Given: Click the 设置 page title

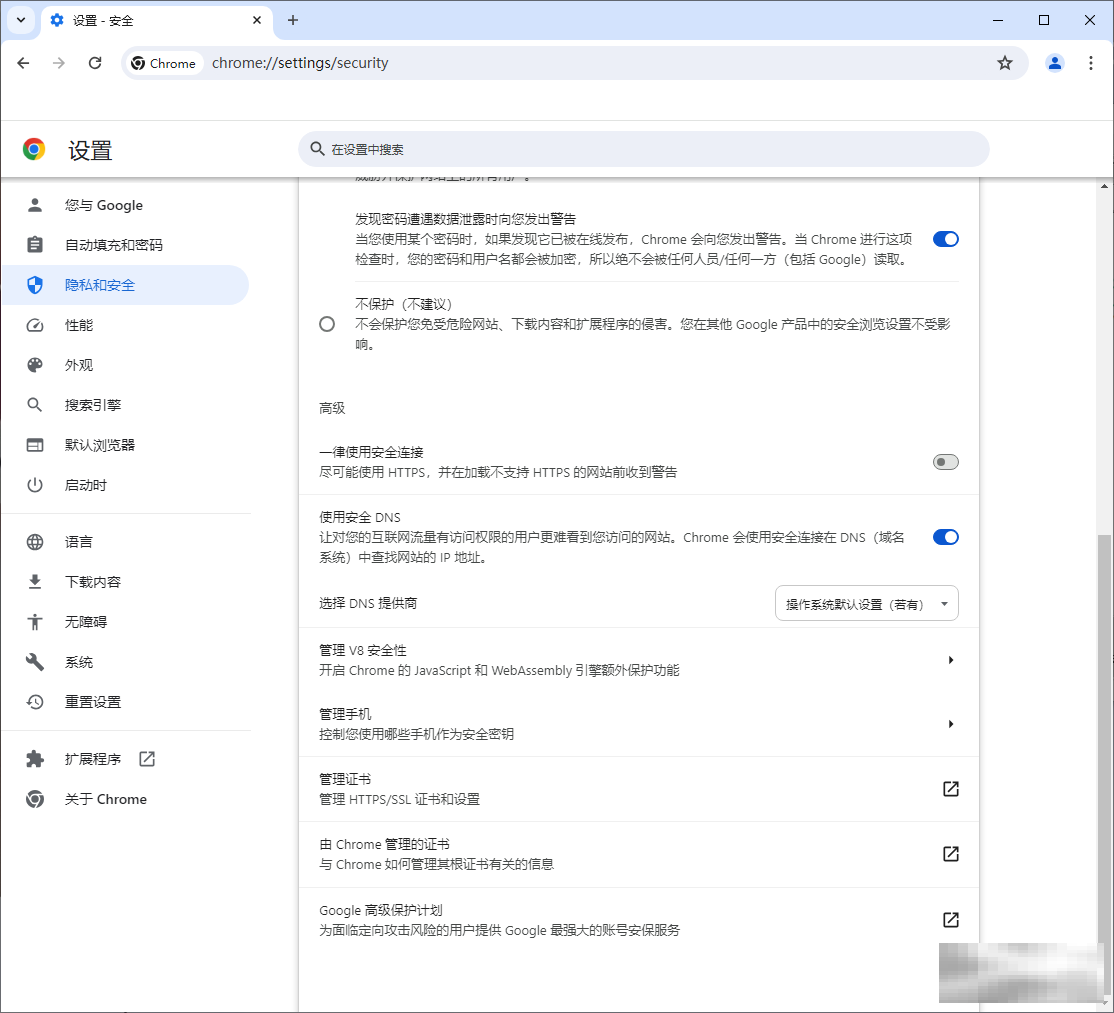Looking at the screenshot, I should coord(90,150).
